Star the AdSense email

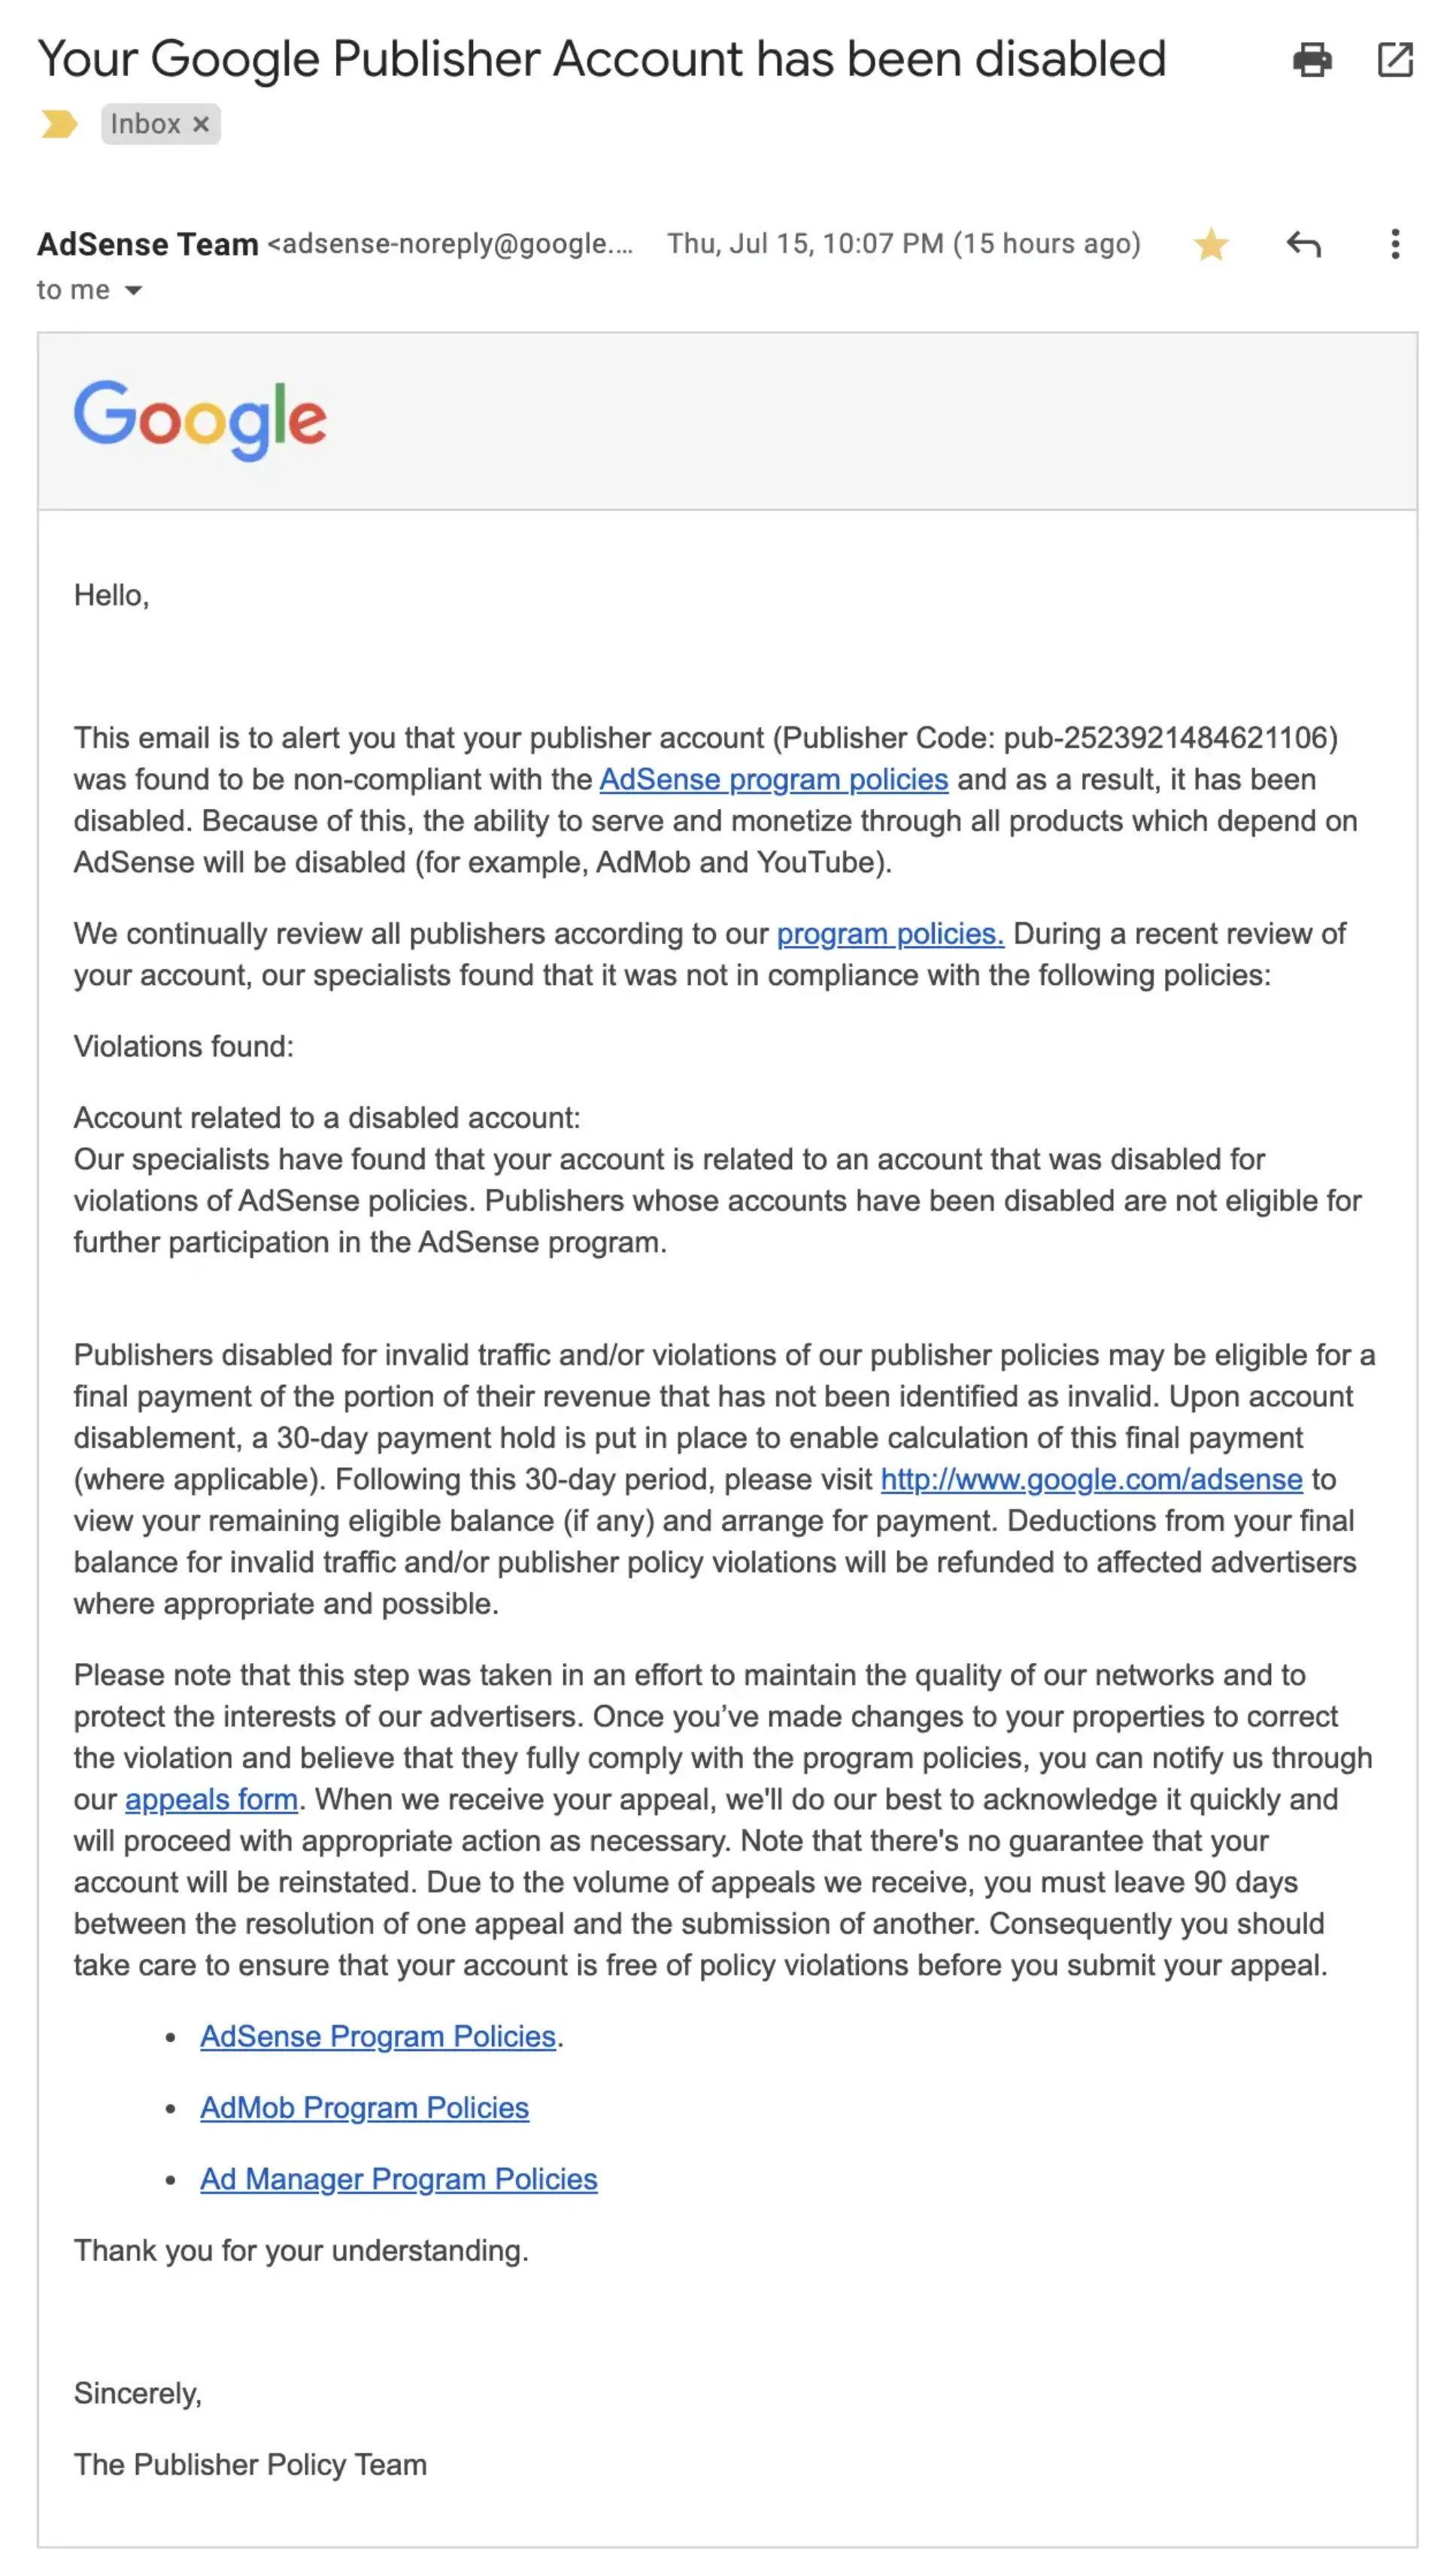[1211, 244]
